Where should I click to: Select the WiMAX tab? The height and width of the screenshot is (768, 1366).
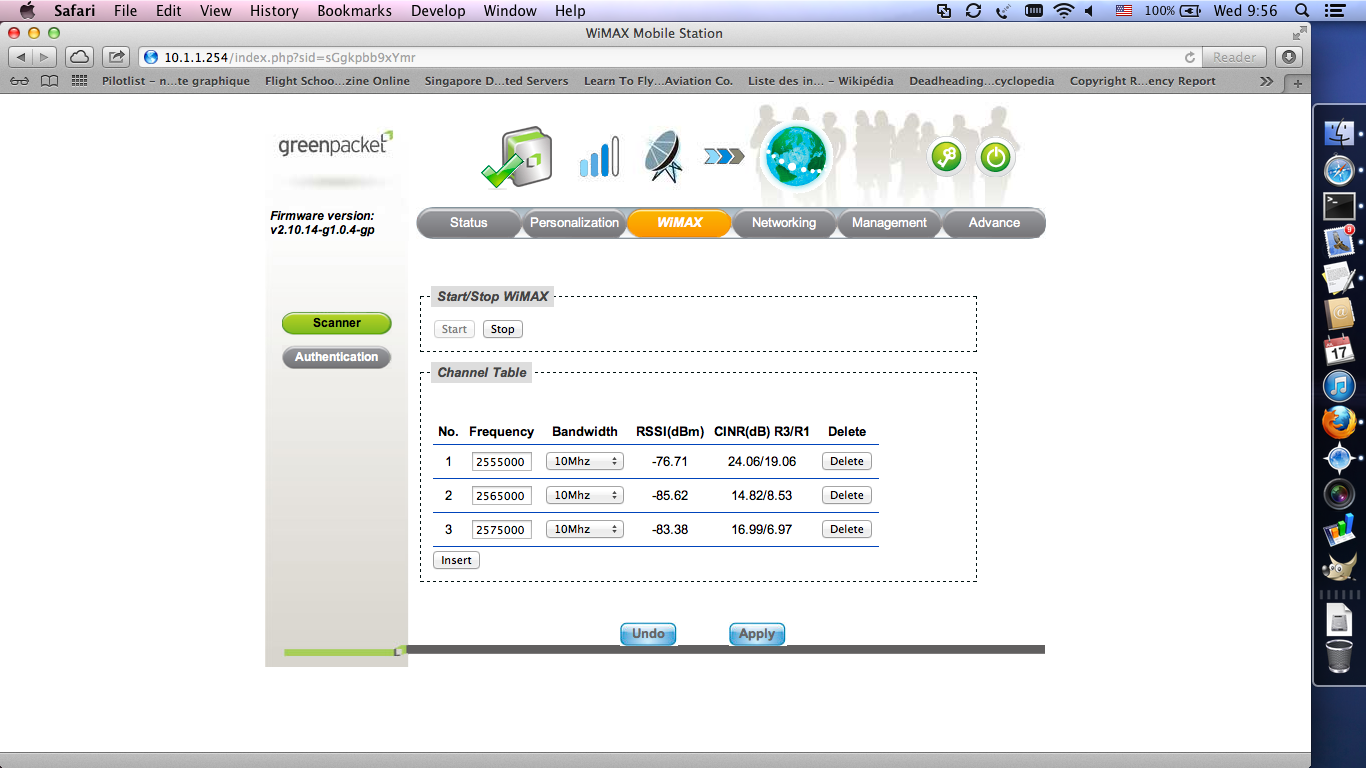click(679, 223)
